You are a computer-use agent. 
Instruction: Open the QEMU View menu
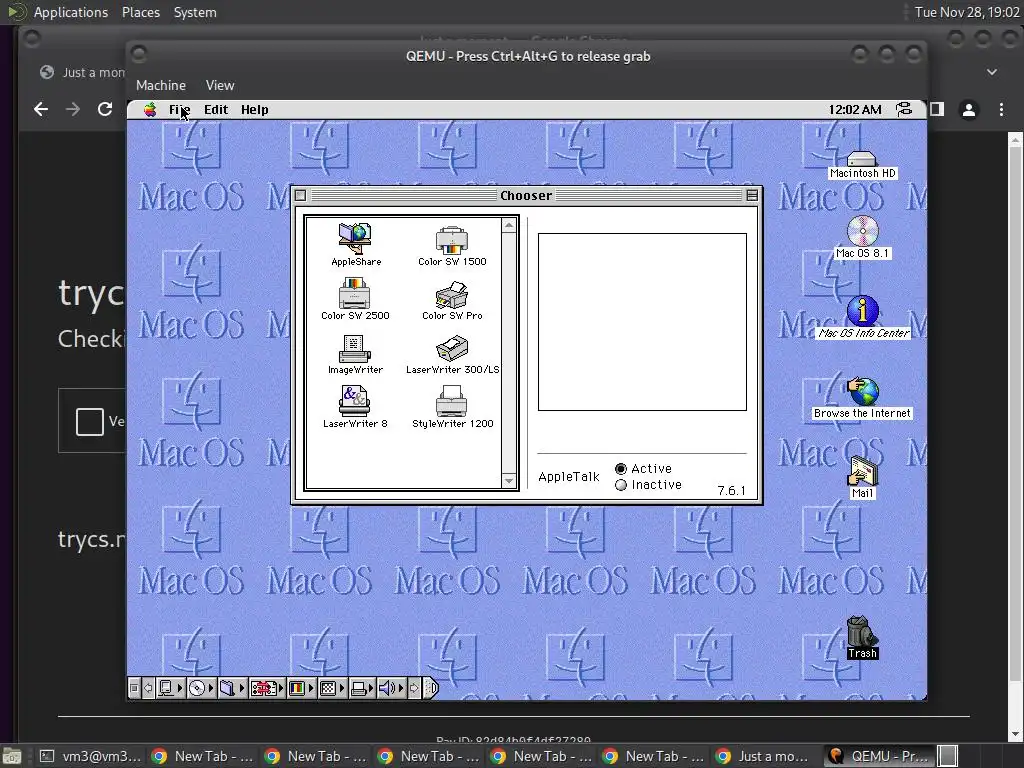pos(220,86)
